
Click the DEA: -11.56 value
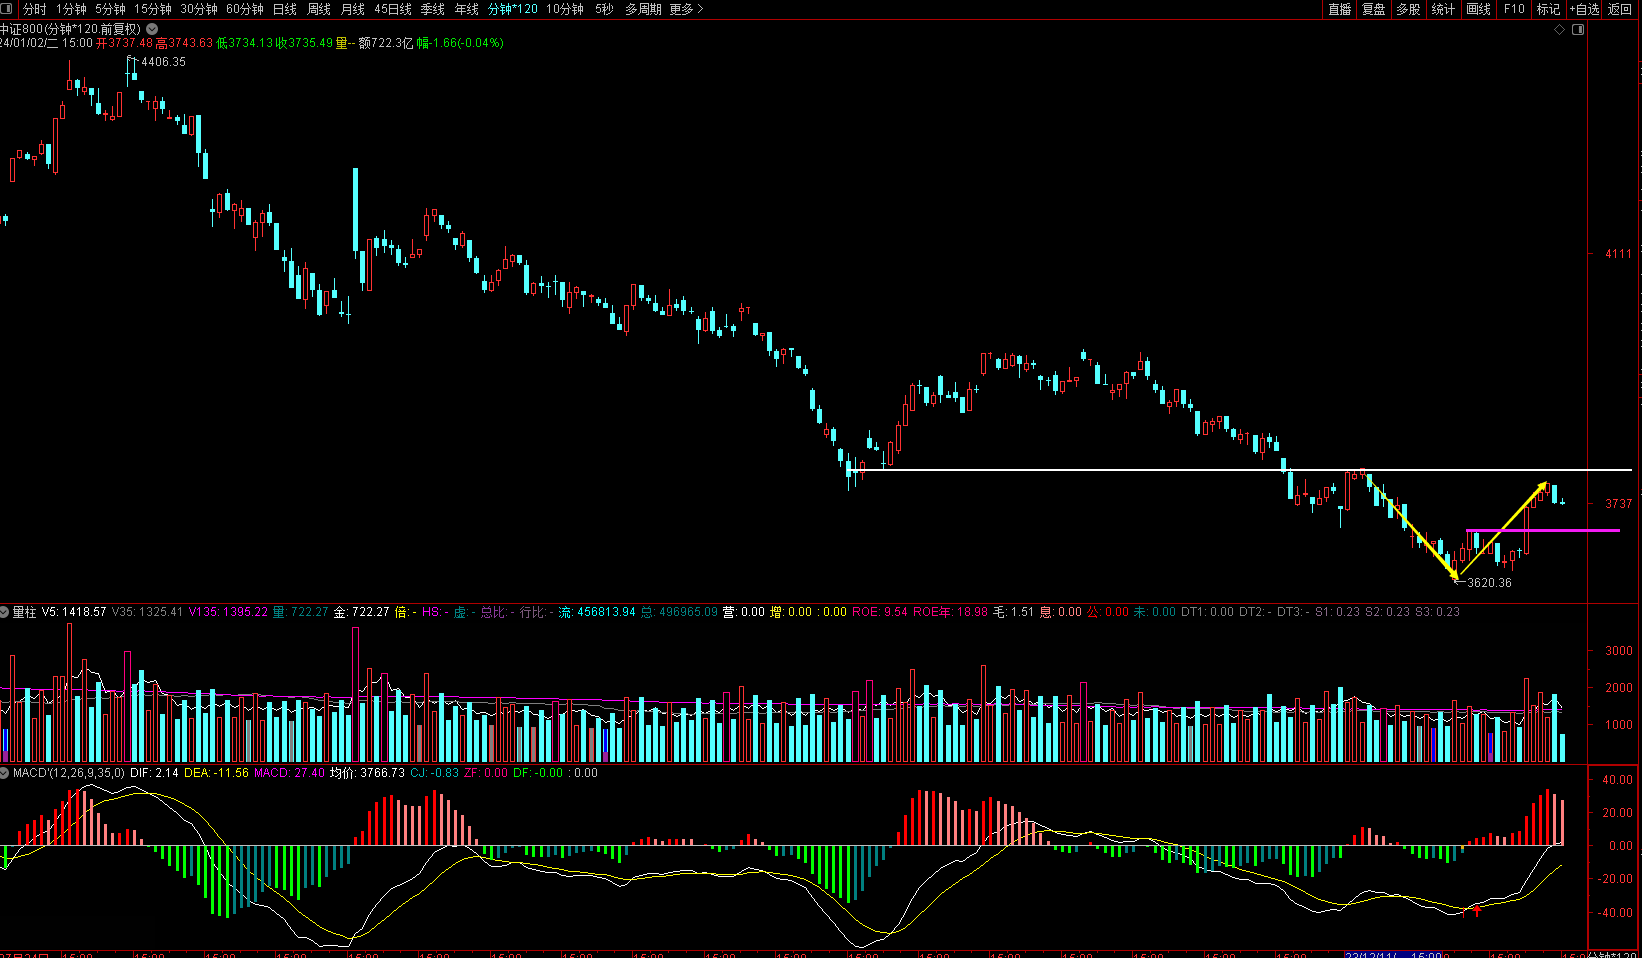(216, 773)
